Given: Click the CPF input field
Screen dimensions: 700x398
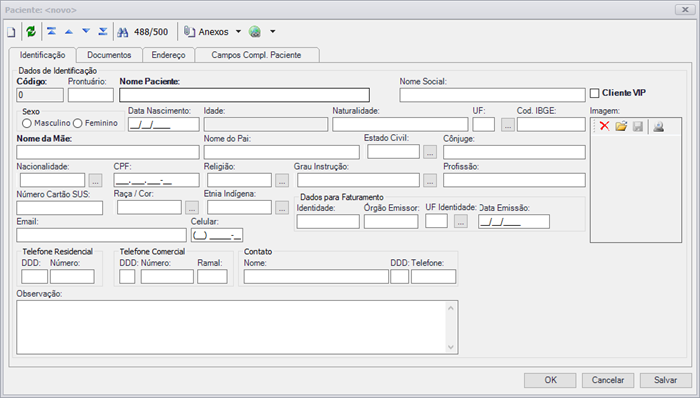Looking at the screenshot, I should tap(156, 180).
